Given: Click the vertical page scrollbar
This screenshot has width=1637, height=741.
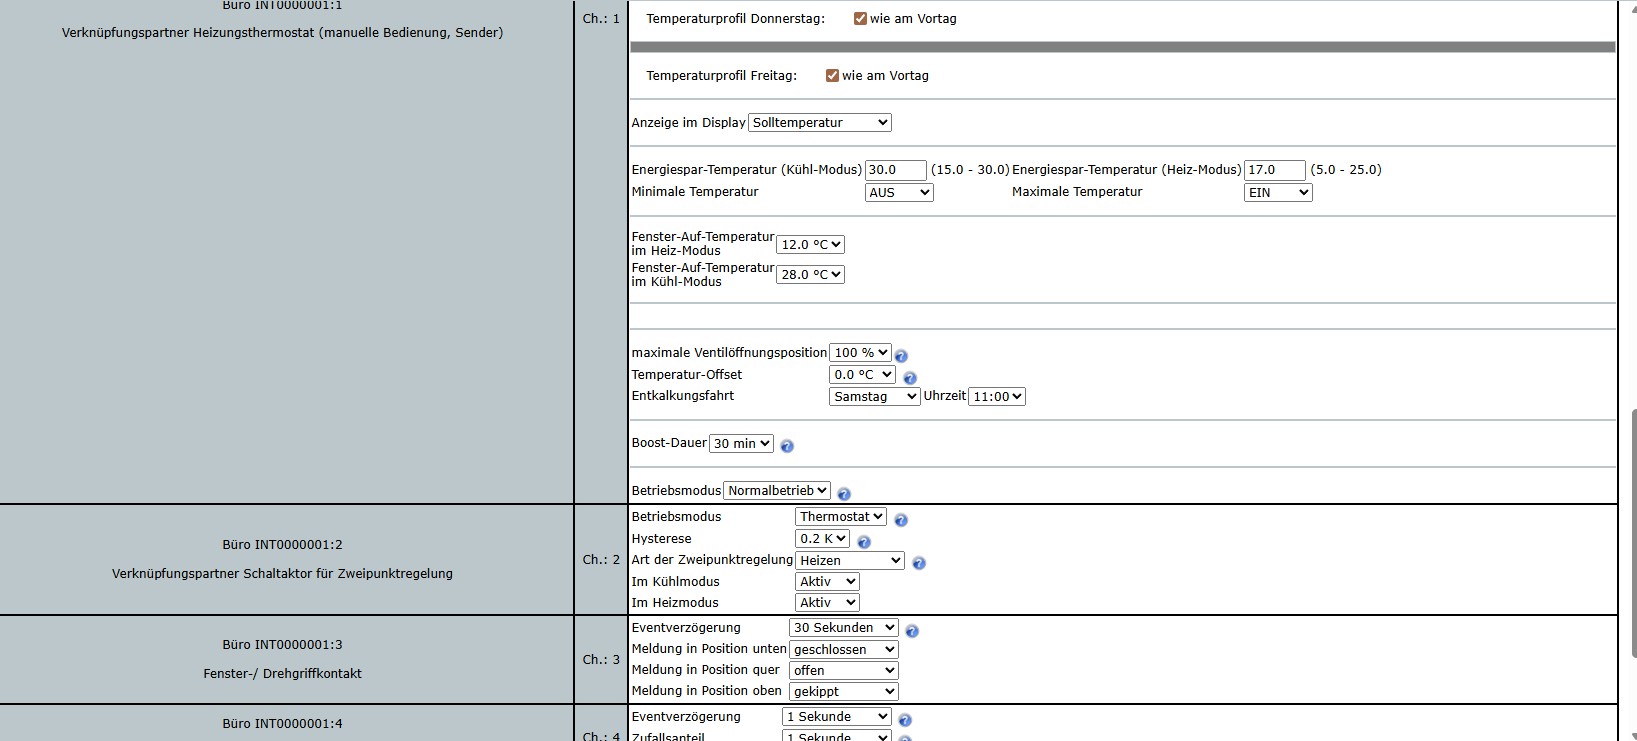Looking at the screenshot, I should (x=1632, y=532).
